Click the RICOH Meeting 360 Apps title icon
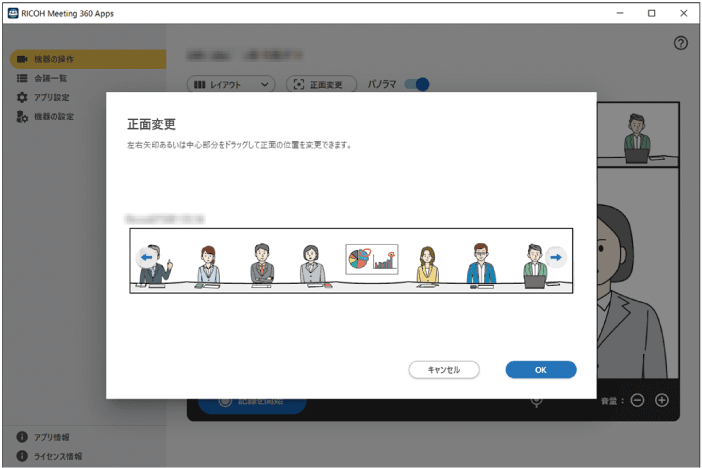This screenshot has height=468, width=702. point(13,13)
